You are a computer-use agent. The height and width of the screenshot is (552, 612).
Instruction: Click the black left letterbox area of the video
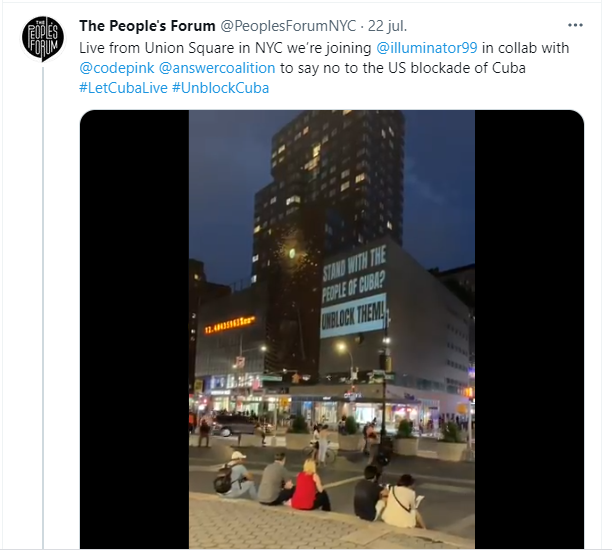135,329
